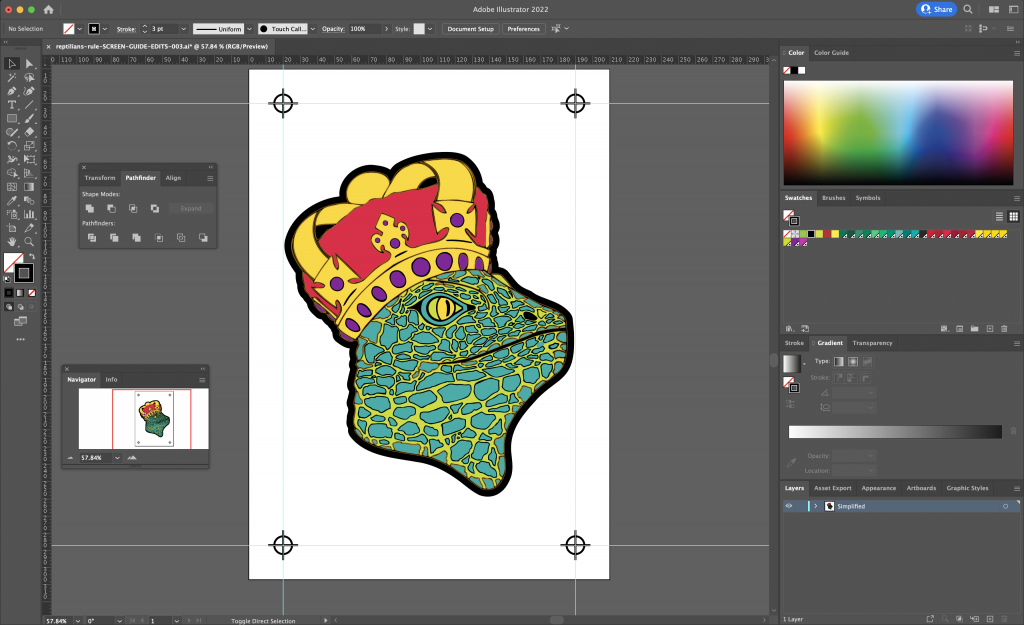Select the Unite shape mode in Pathfinder
1024x625 pixels.
pos(90,208)
